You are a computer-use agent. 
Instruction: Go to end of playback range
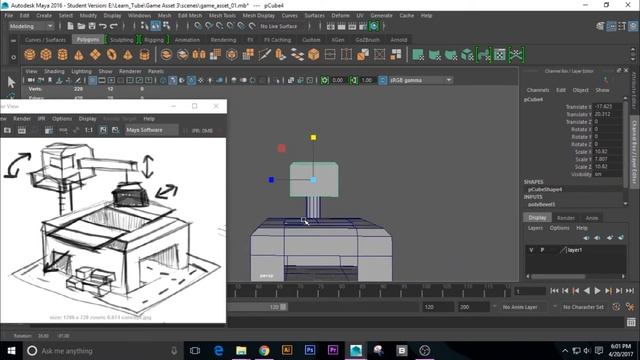630,291
